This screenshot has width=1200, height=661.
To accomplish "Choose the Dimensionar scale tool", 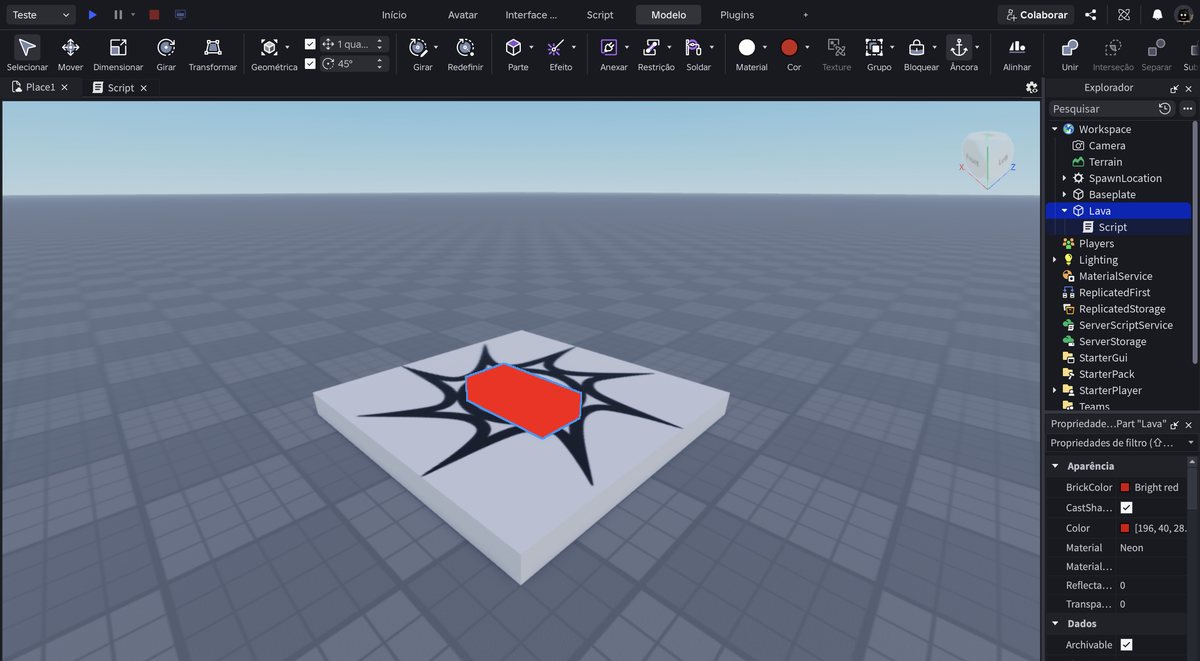I will coord(118,54).
